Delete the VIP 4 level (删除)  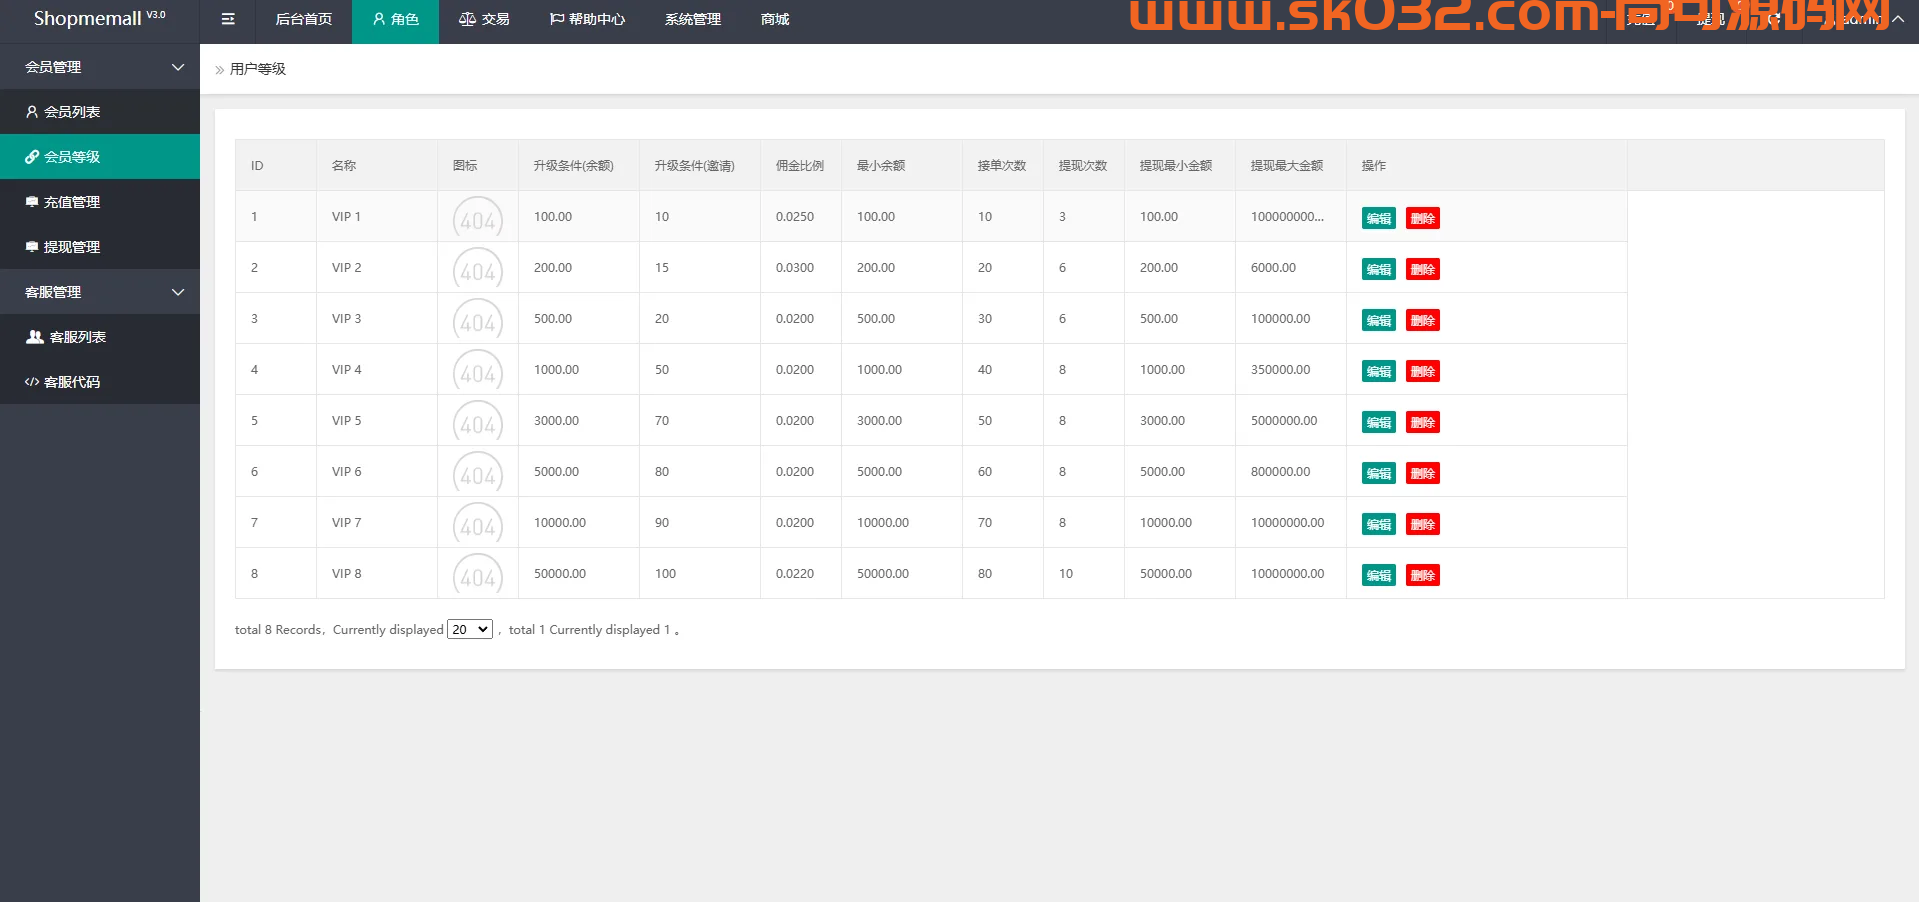1423,371
